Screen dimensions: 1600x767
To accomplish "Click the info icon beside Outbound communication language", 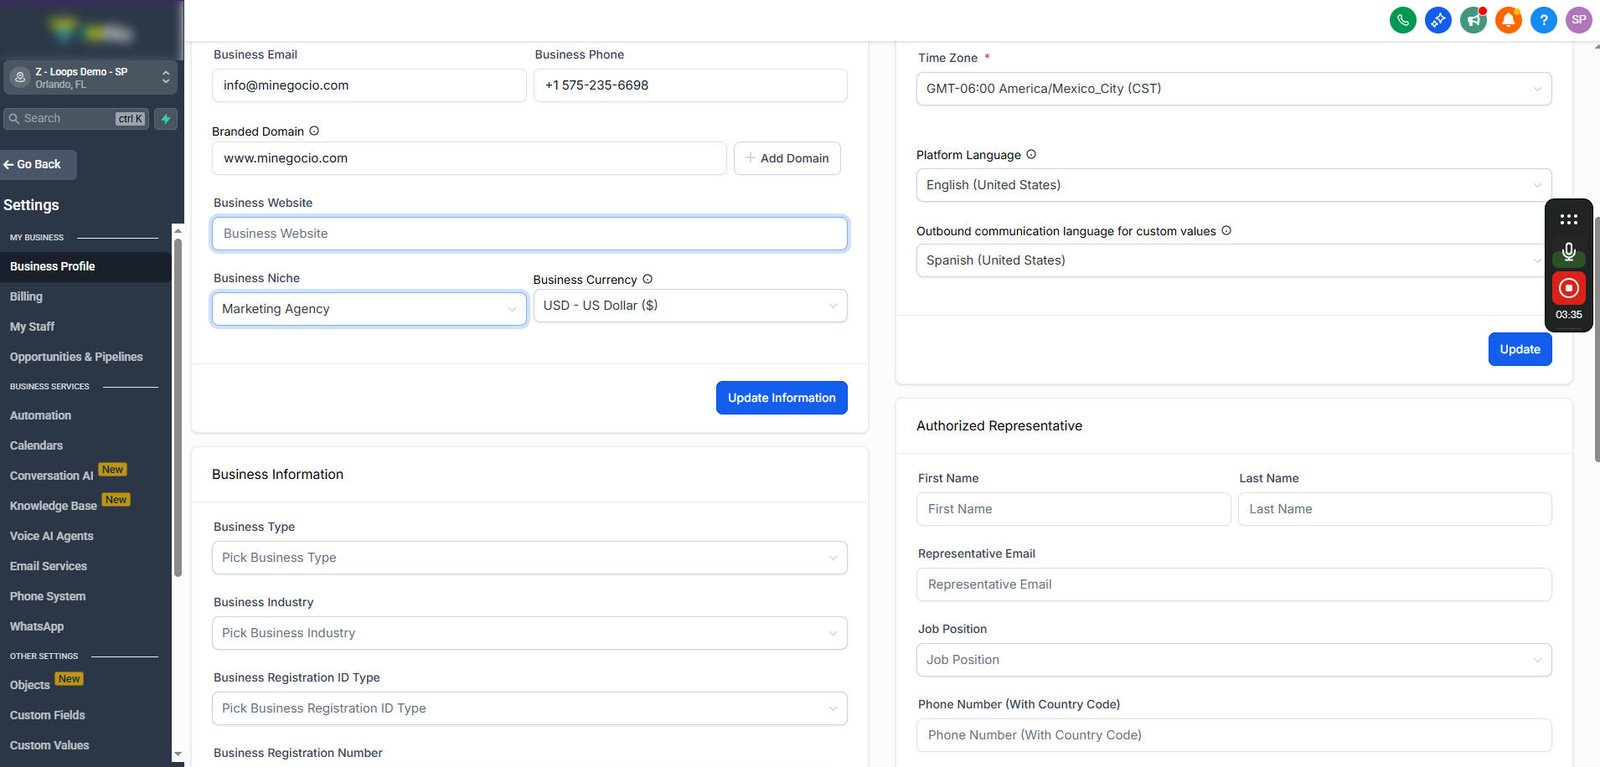I will point(1226,230).
